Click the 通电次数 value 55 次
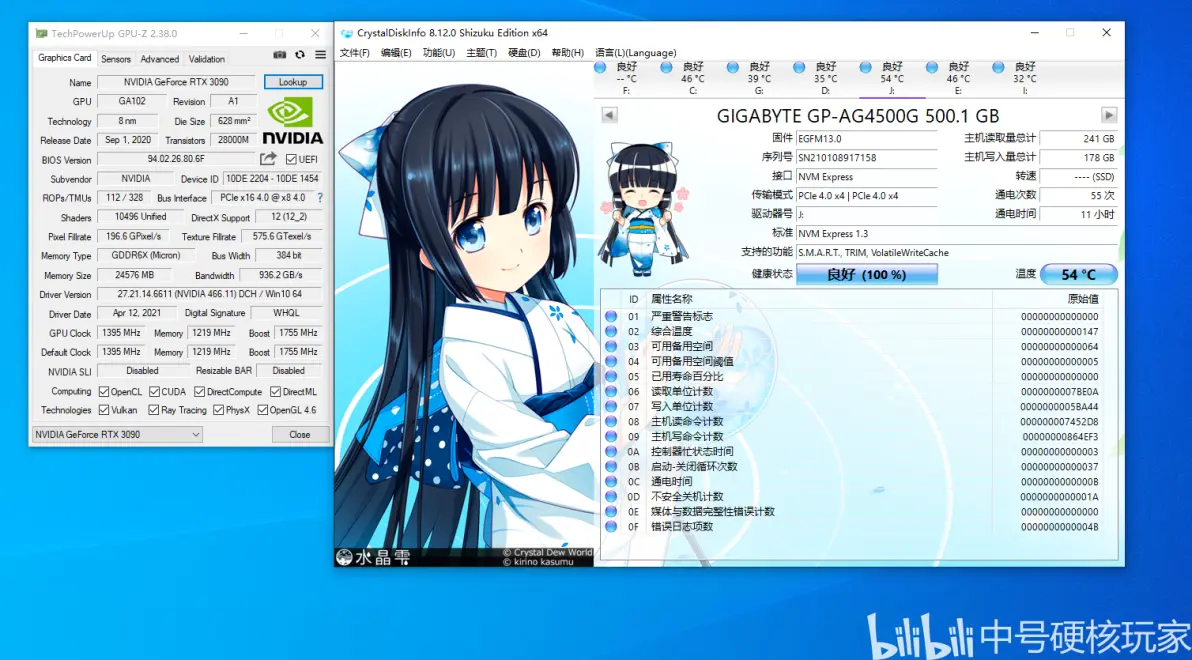This screenshot has height=660, width=1192. (1078, 195)
